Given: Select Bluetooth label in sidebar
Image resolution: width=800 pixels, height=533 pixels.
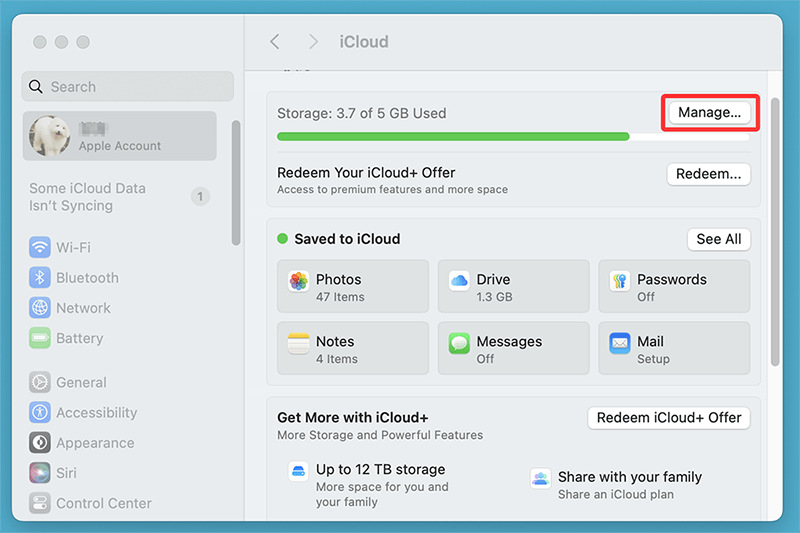Looking at the screenshot, I should click(x=87, y=278).
